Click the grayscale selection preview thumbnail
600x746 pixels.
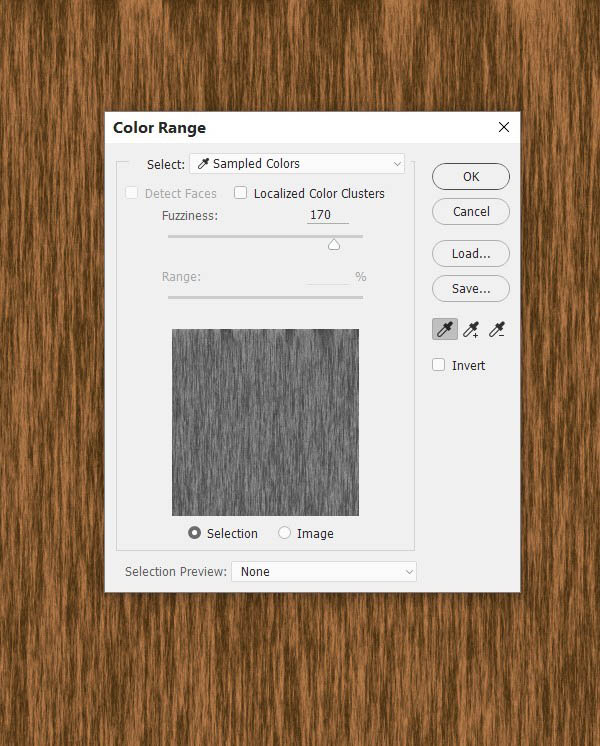pyautogui.click(x=266, y=422)
